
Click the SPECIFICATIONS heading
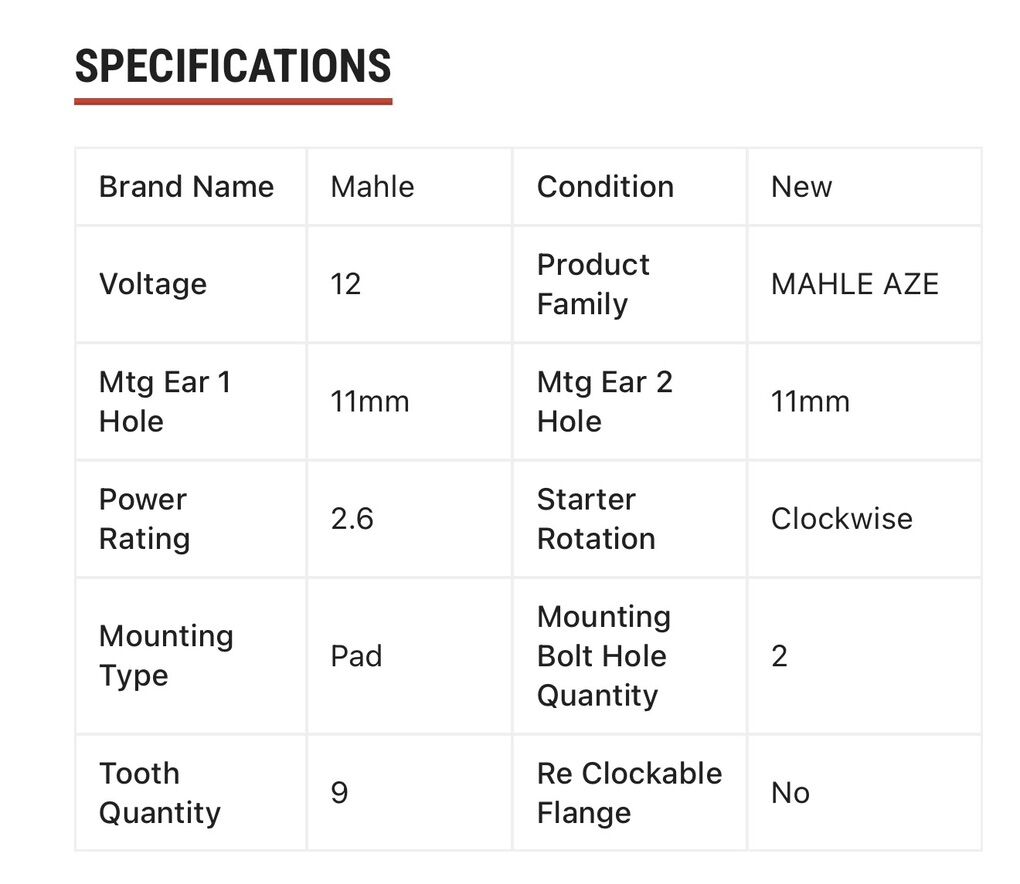233,67
